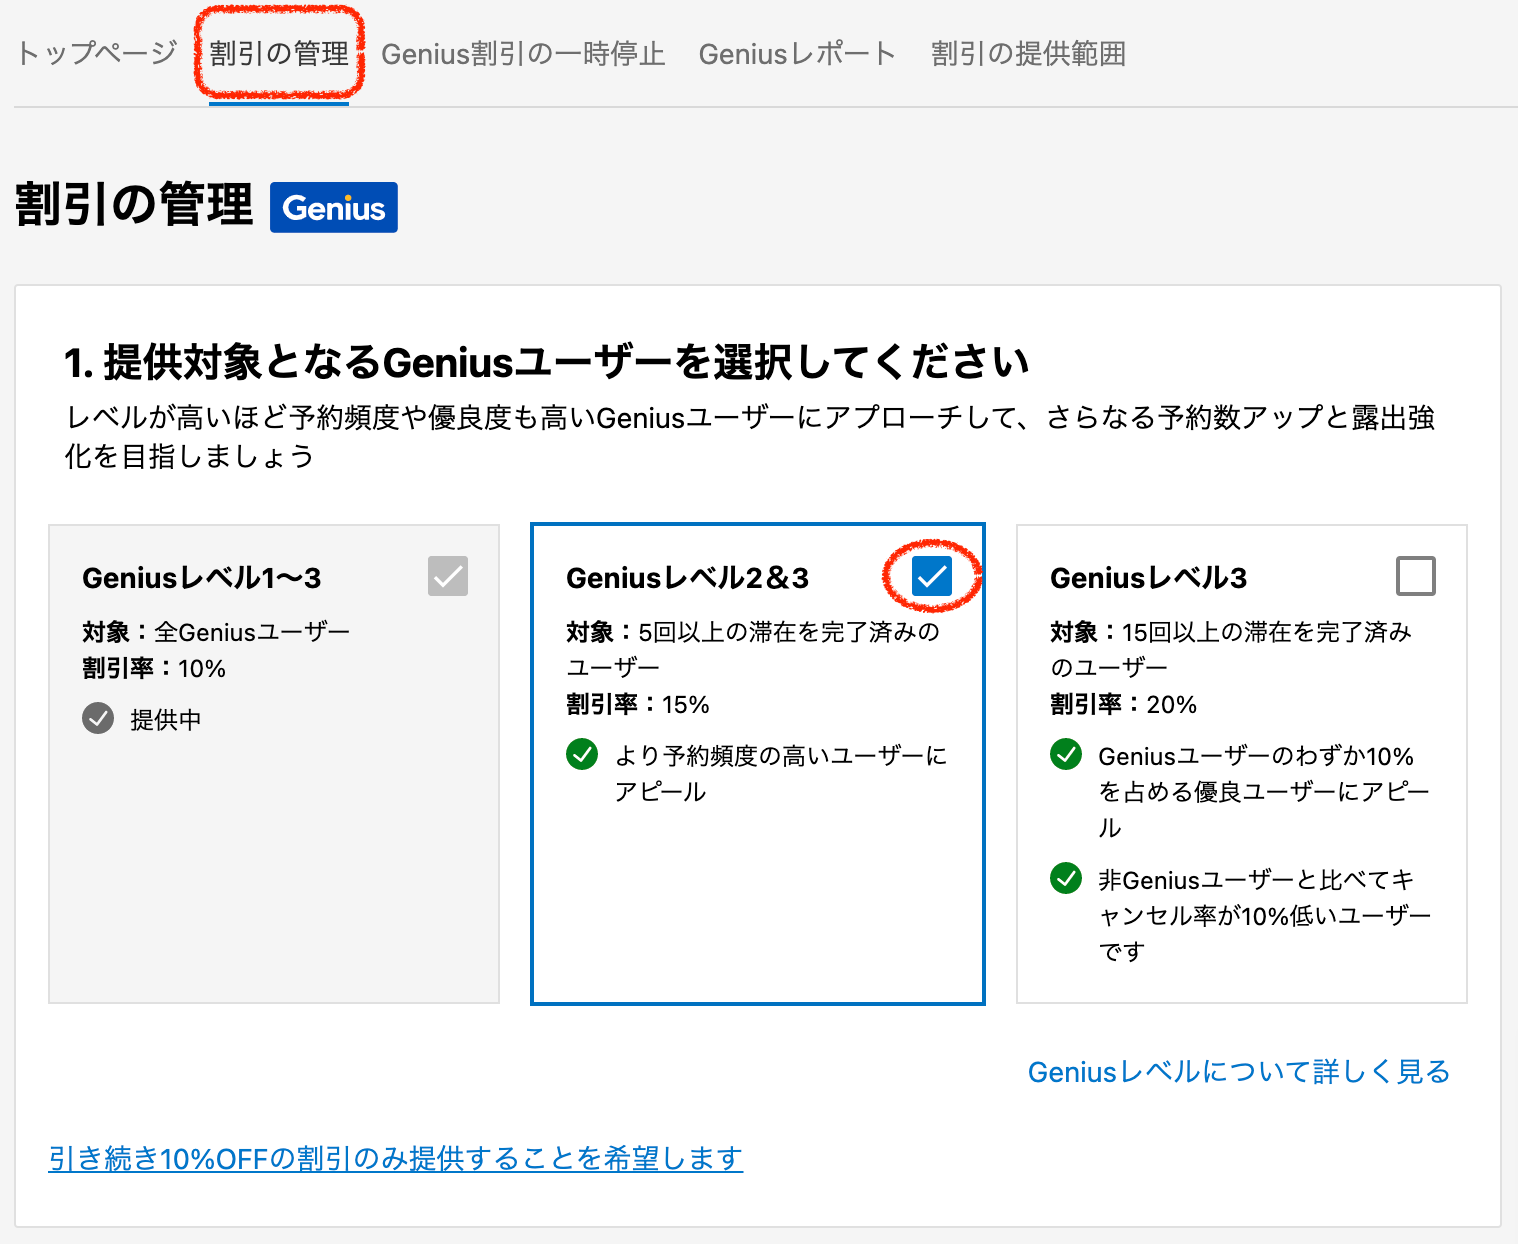Select the Geniusレベル3 card title
Screen dimensions: 1518x1244
tap(1148, 578)
